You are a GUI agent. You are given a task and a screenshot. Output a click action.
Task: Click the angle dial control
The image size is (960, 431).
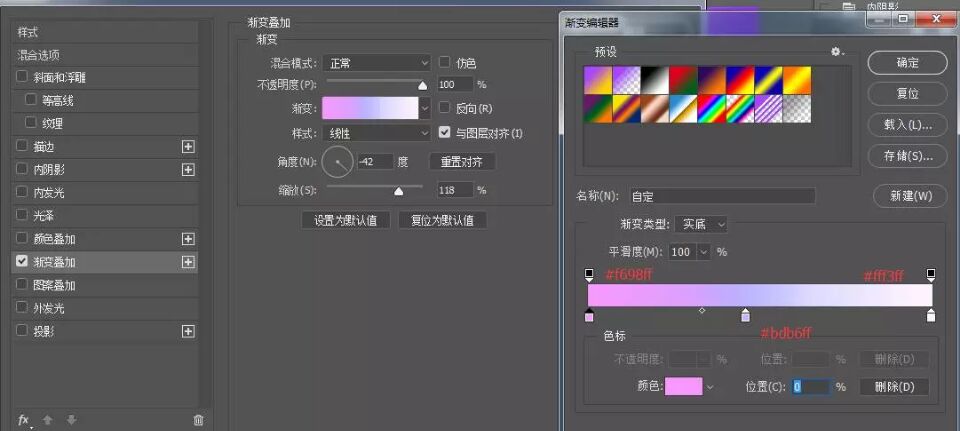coord(337,161)
